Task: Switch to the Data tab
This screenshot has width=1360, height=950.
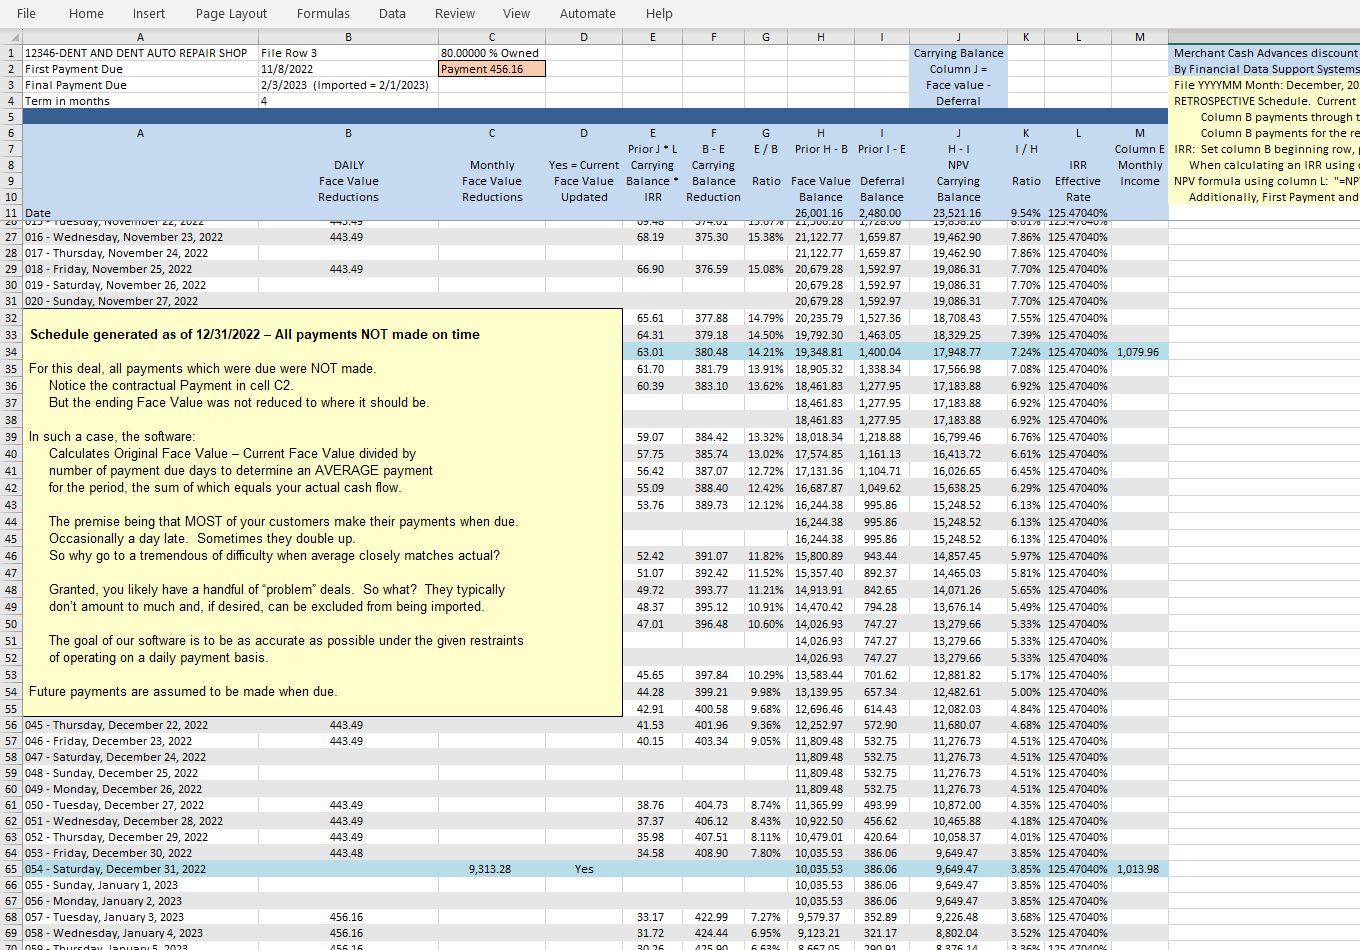Action: click(x=392, y=14)
